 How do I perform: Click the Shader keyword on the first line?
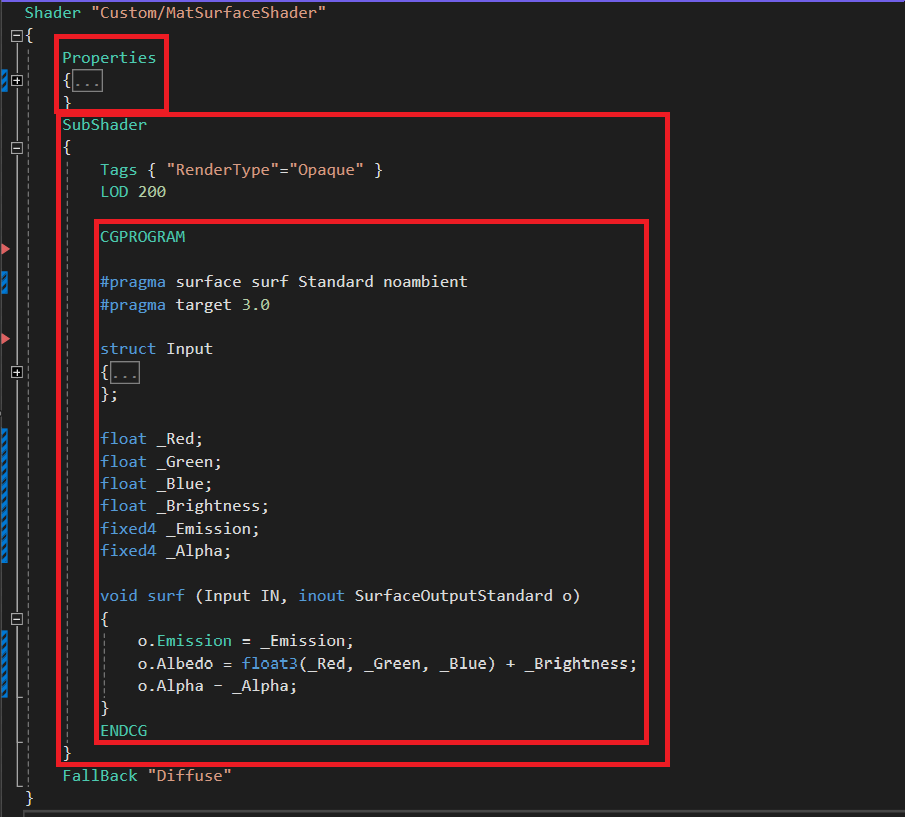point(53,13)
